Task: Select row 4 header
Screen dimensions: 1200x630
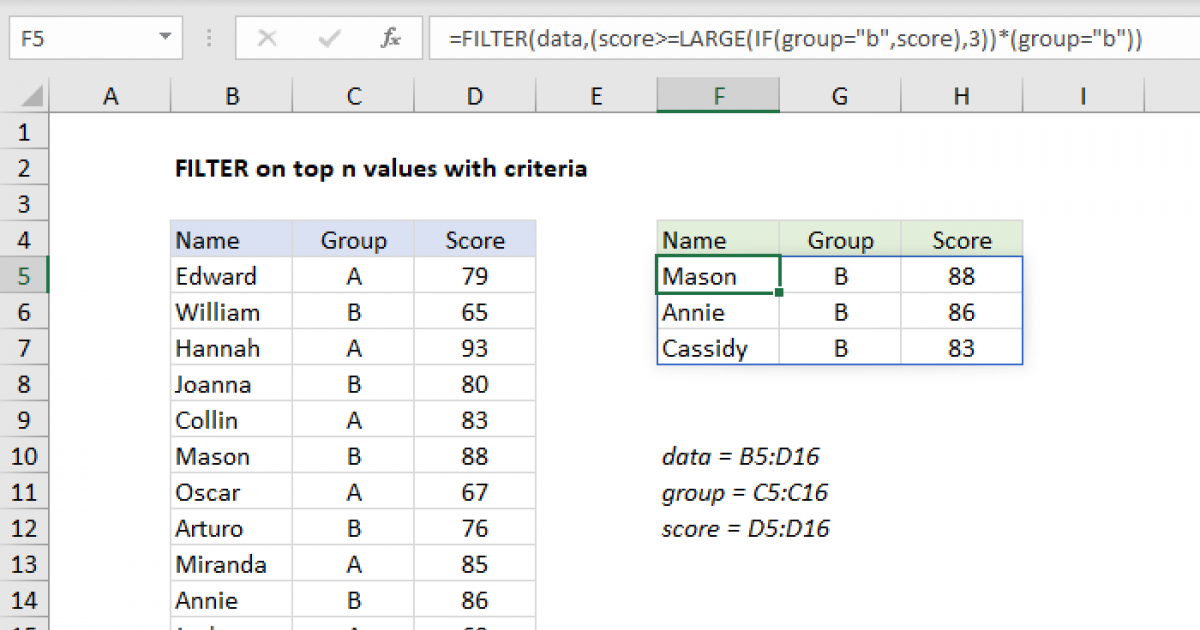Action: pyautogui.click(x=25, y=240)
